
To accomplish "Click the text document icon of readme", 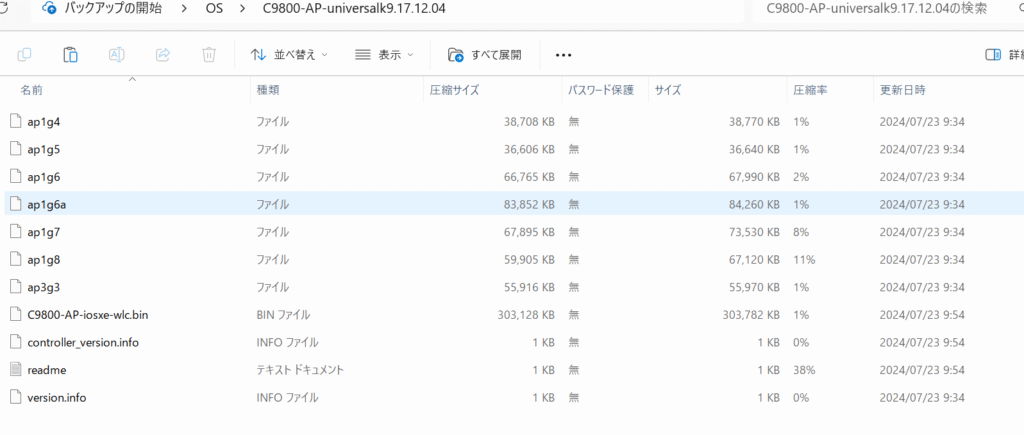I will (16, 370).
